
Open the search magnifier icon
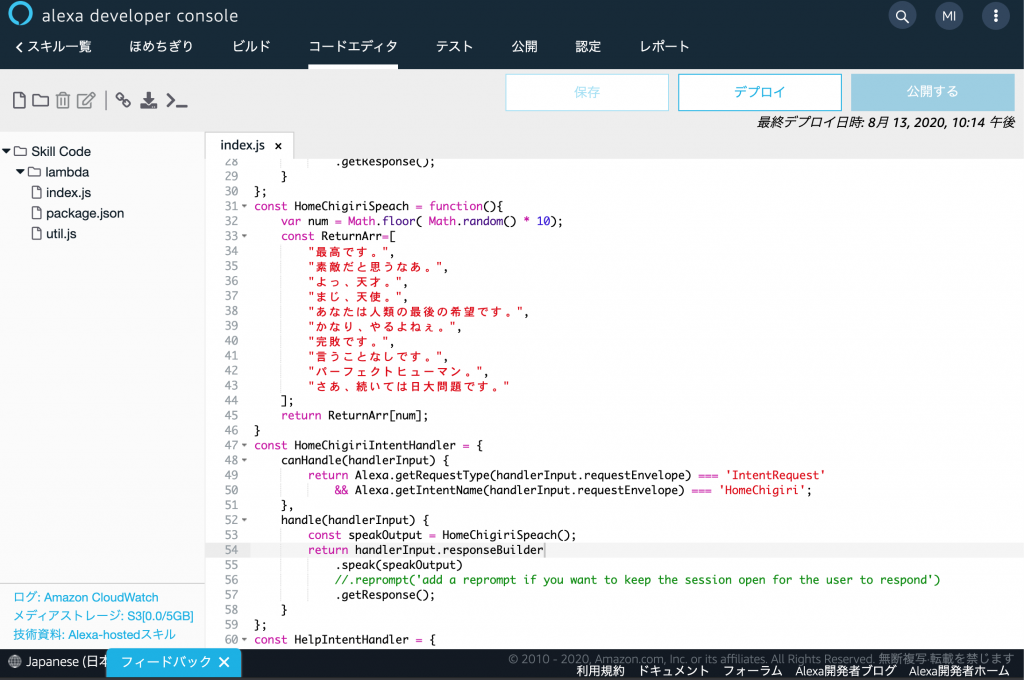click(902, 16)
